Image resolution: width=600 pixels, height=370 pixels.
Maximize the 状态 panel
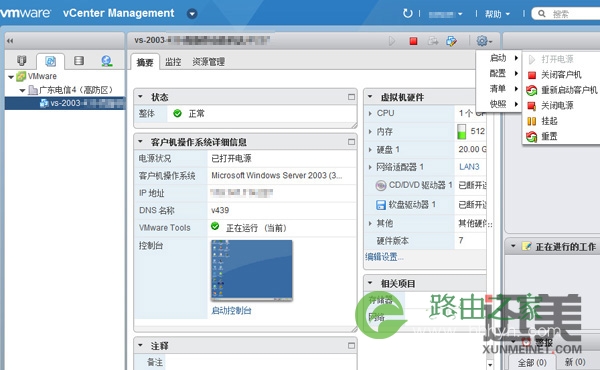(x=351, y=97)
